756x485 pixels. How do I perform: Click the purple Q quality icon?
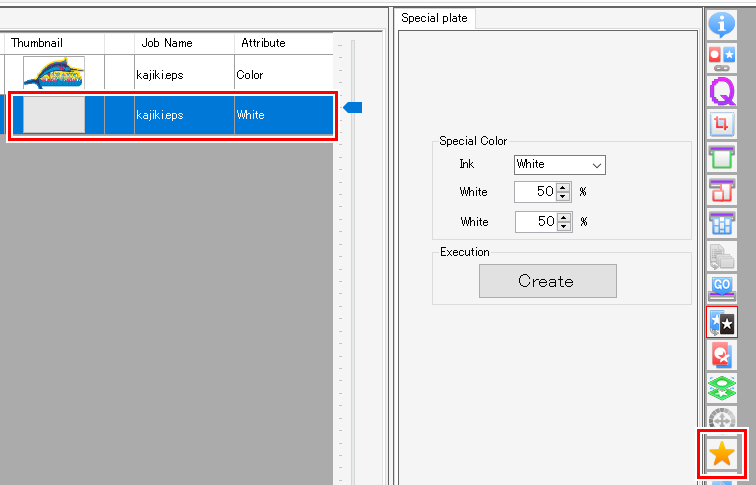click(721, 92)
